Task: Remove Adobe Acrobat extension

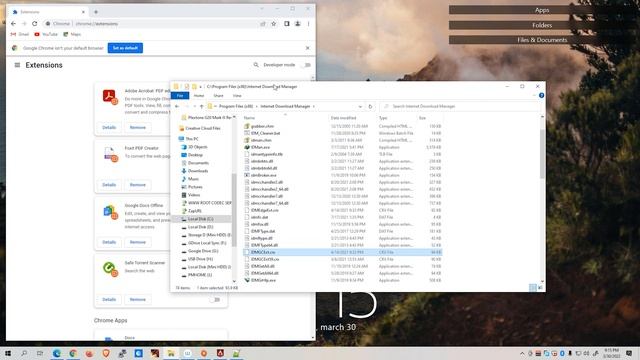Action: (x=138, y=127)
